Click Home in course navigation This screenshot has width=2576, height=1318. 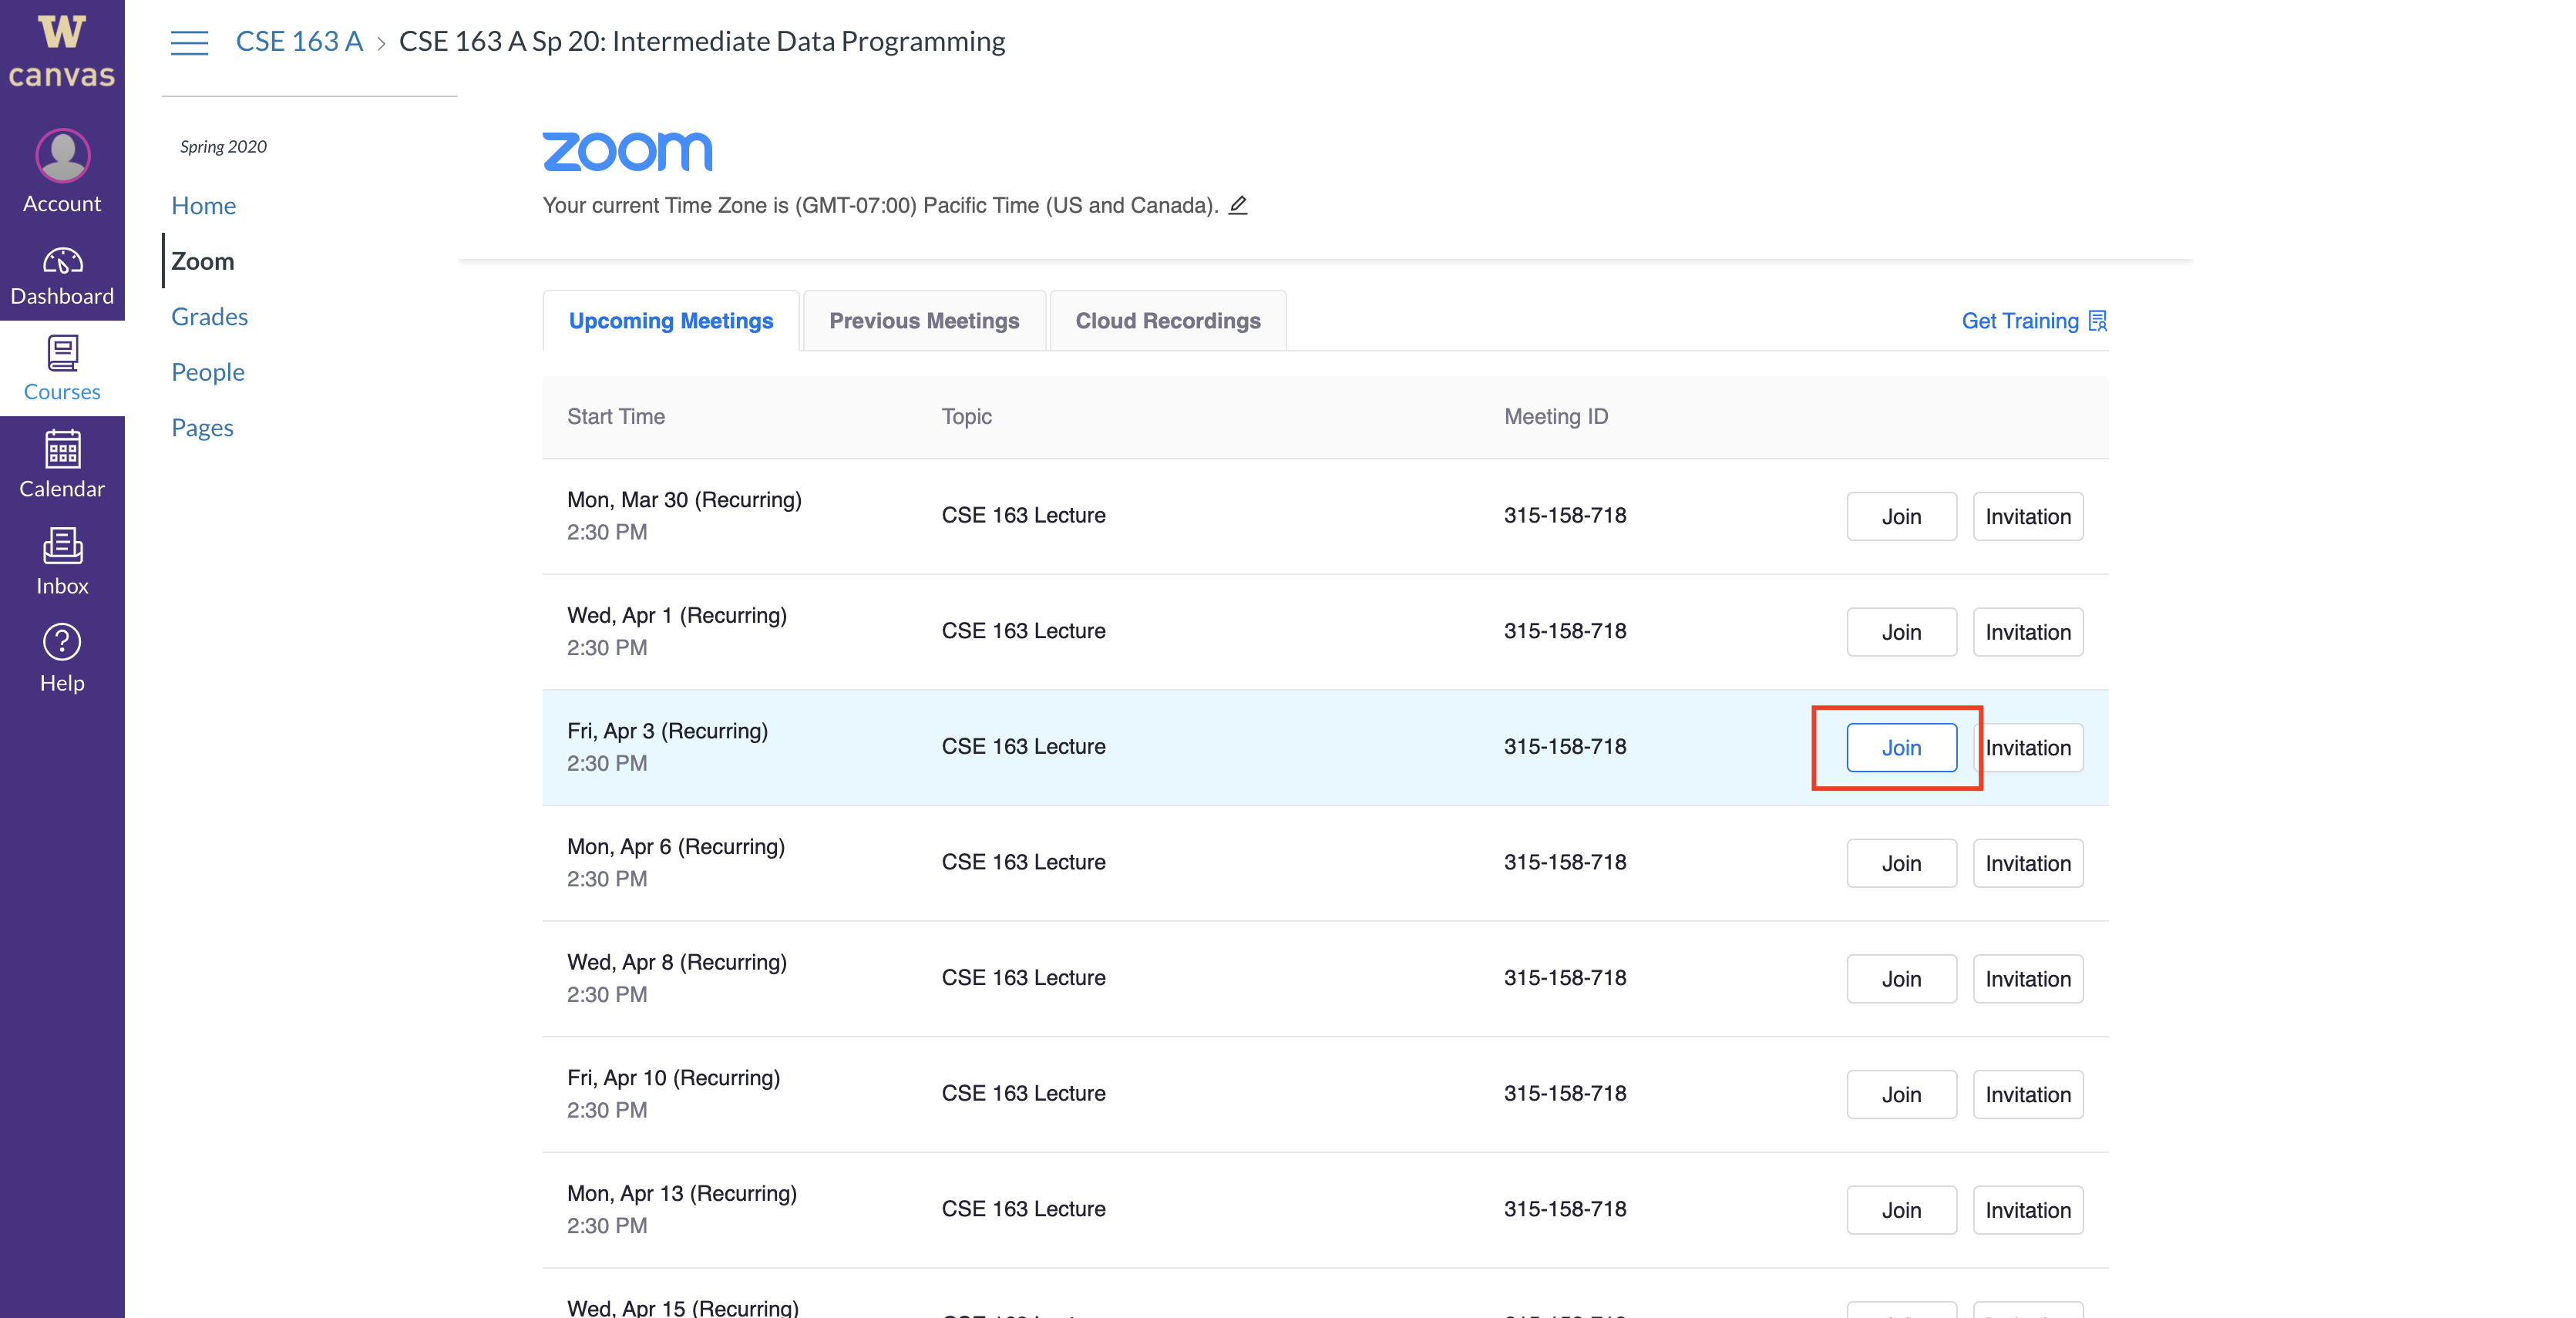pos(203,203)
